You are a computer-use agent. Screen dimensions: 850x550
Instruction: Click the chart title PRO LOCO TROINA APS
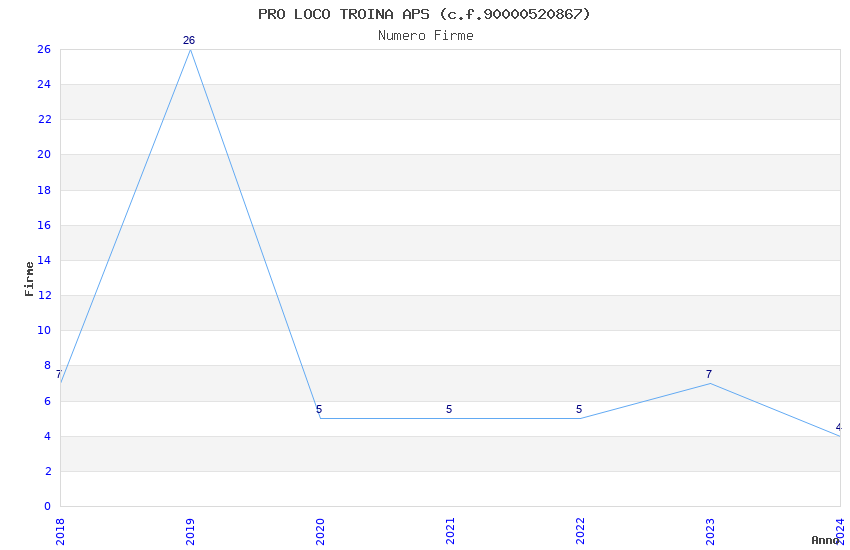424,14
